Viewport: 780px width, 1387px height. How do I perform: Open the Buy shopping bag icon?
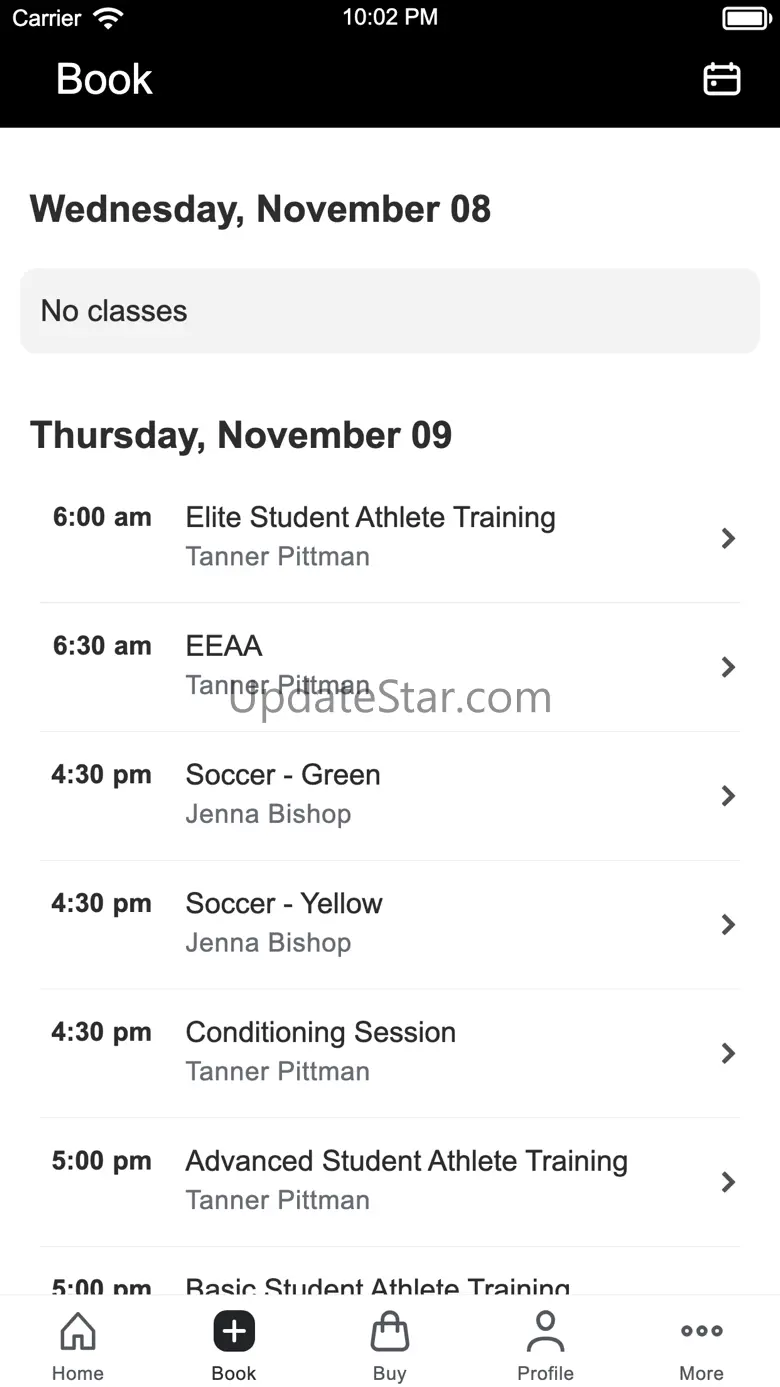389,1331
